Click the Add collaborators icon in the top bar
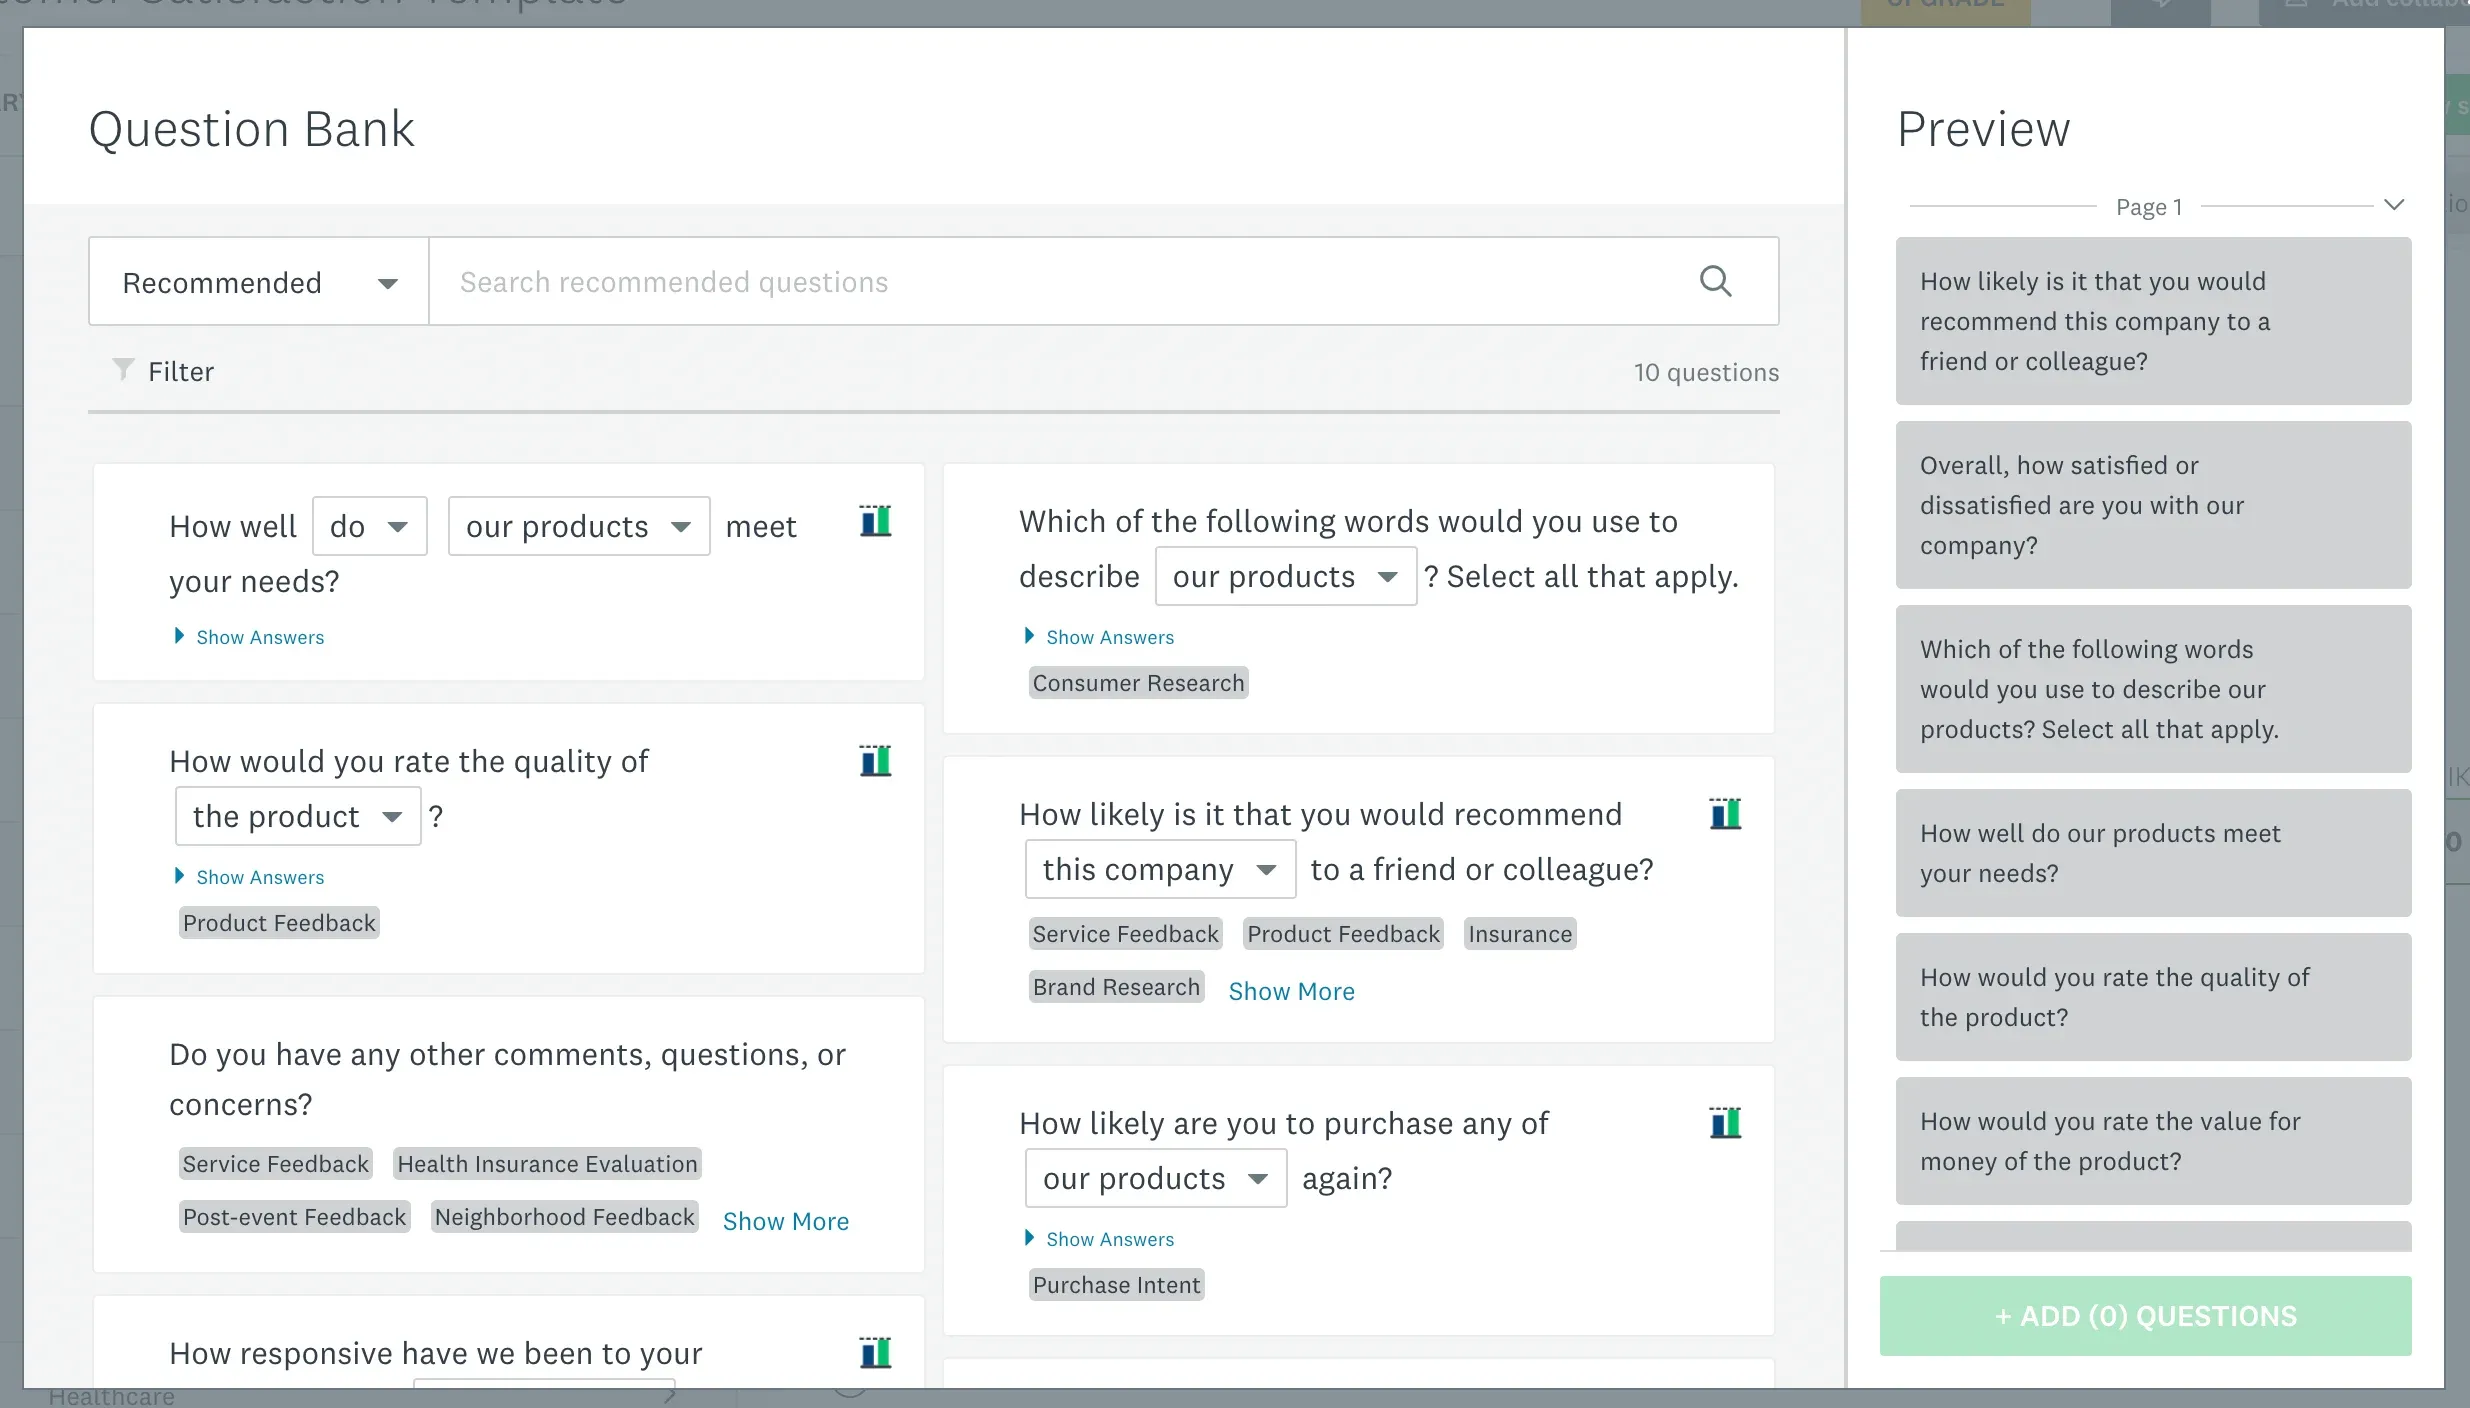This screenshot has height=1408, width=2470. pyautogui.click(x=2296, y=5)
